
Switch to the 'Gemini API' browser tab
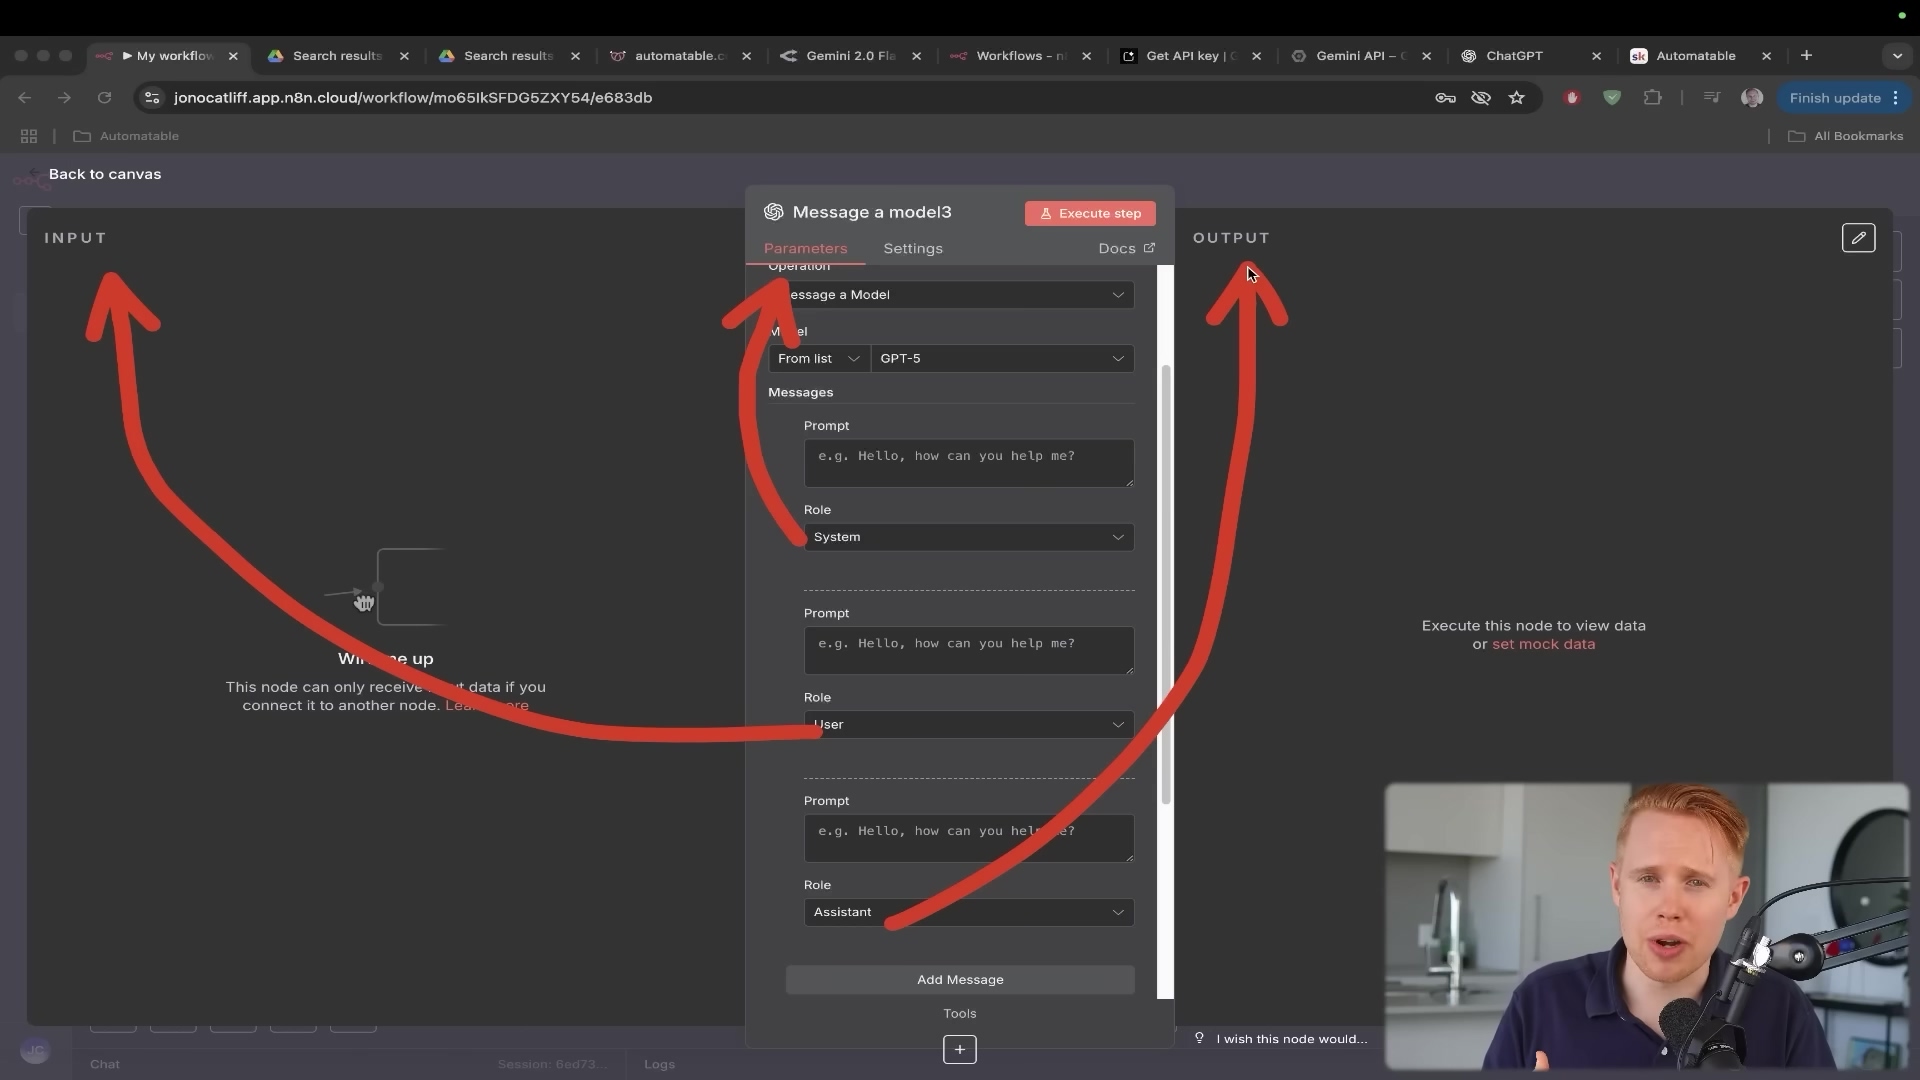[x=1360, y=56]
